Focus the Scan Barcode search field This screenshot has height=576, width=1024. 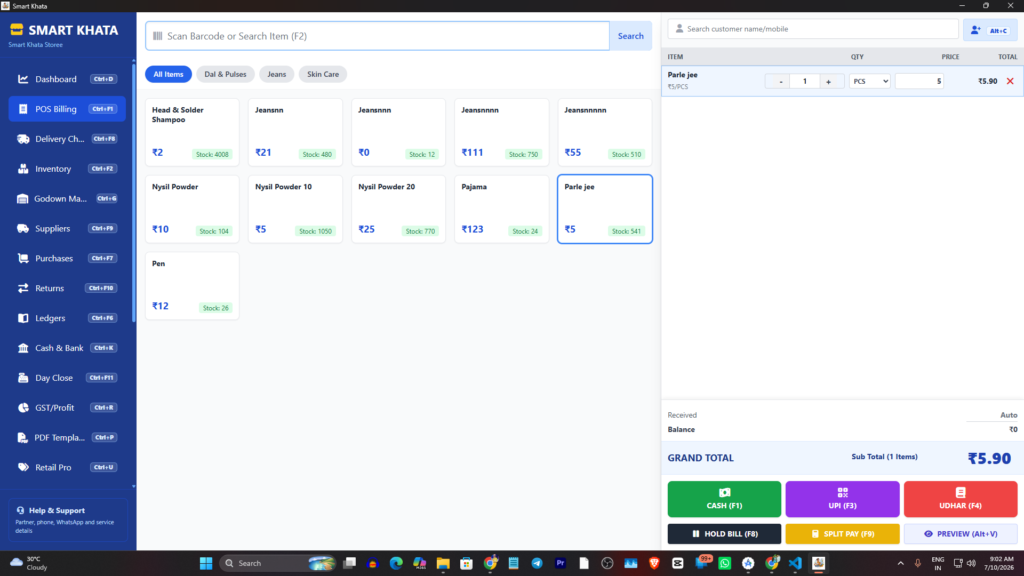pos(377,36)
